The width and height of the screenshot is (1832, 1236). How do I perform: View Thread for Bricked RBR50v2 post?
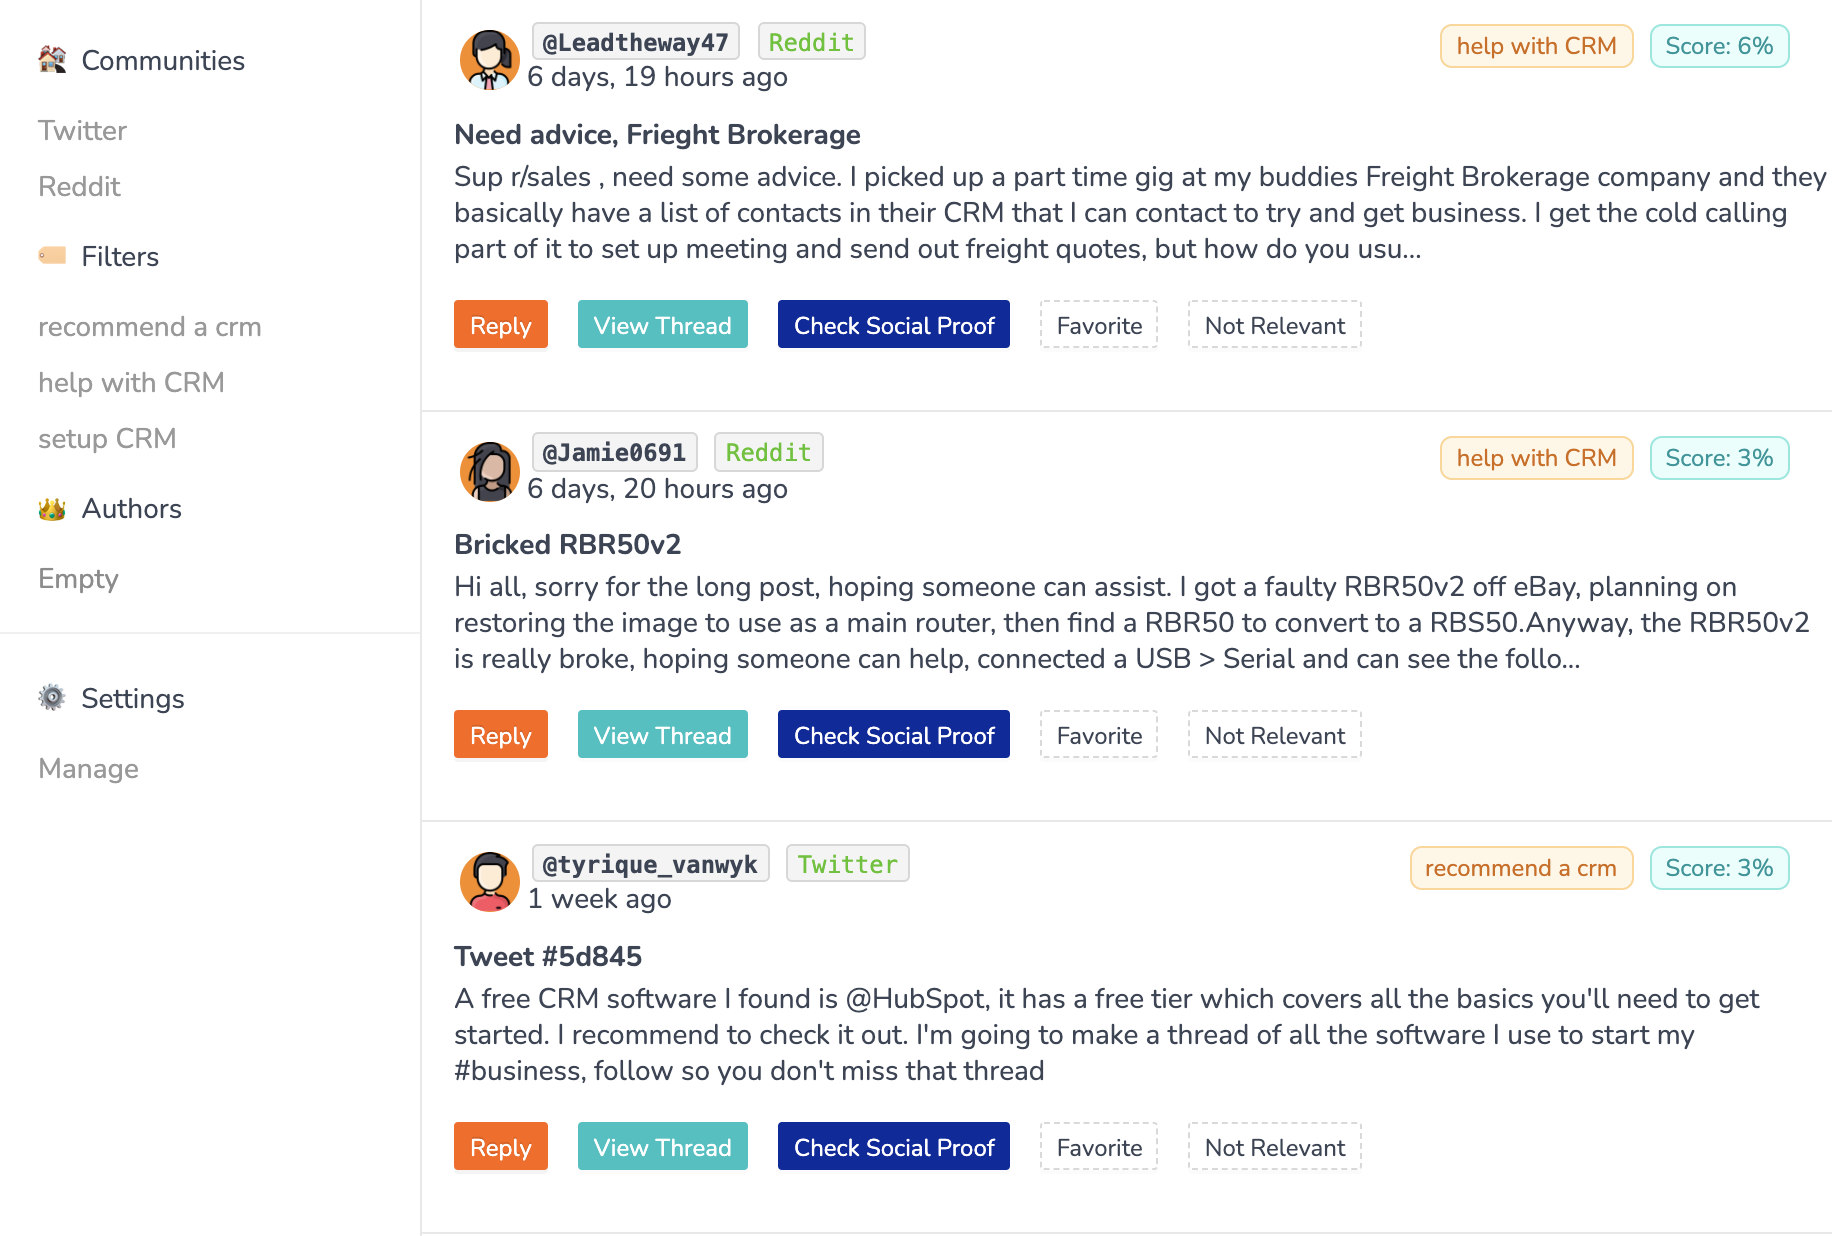coord(663,735)
